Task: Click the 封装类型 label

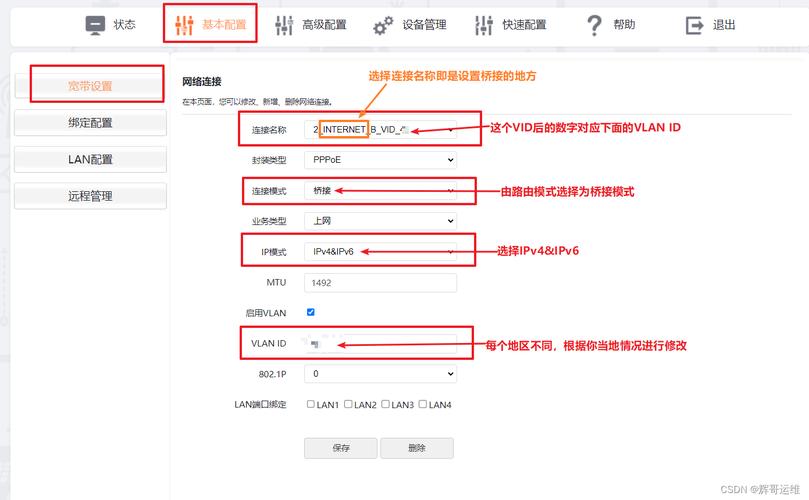Action: [x=269, y=160]
